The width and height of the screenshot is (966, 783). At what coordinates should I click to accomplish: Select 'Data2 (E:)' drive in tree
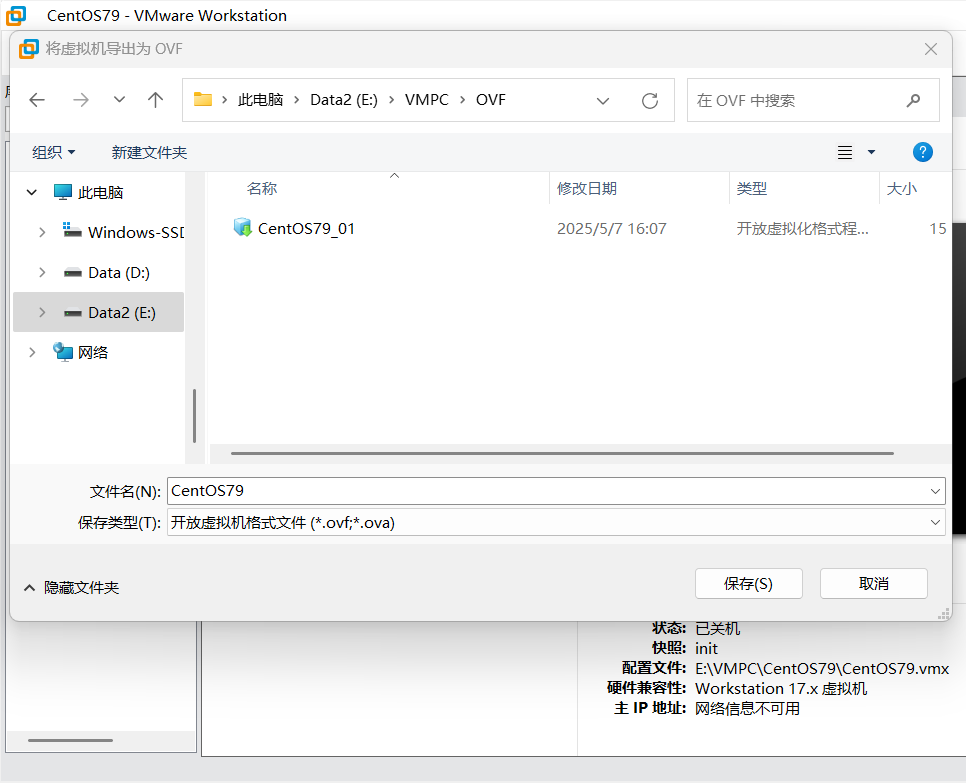(121, 312)
